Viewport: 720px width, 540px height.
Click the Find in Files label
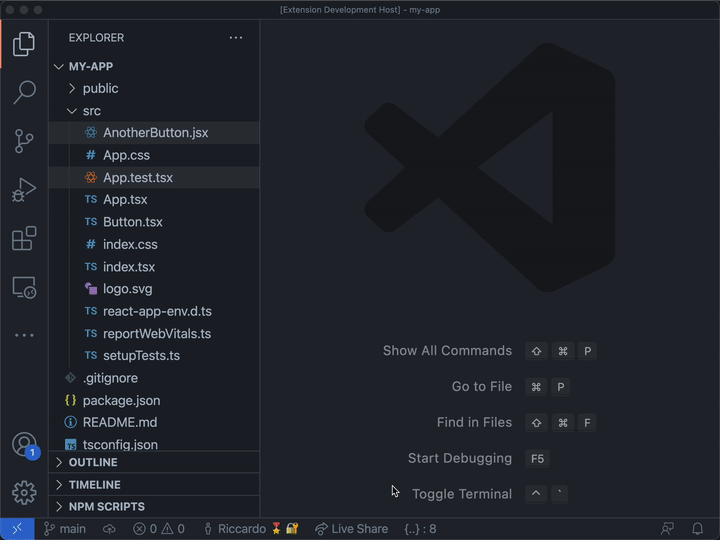(x=474, y=422)
